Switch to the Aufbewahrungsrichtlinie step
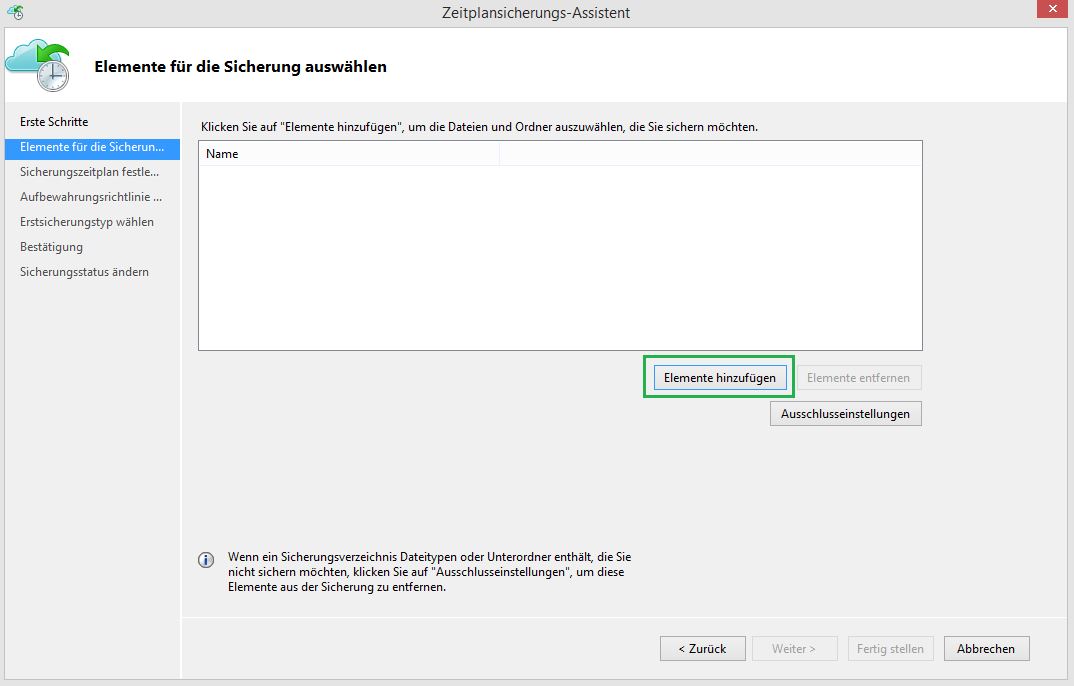This screenshot has width=1074, height=686. click(90, 197)
